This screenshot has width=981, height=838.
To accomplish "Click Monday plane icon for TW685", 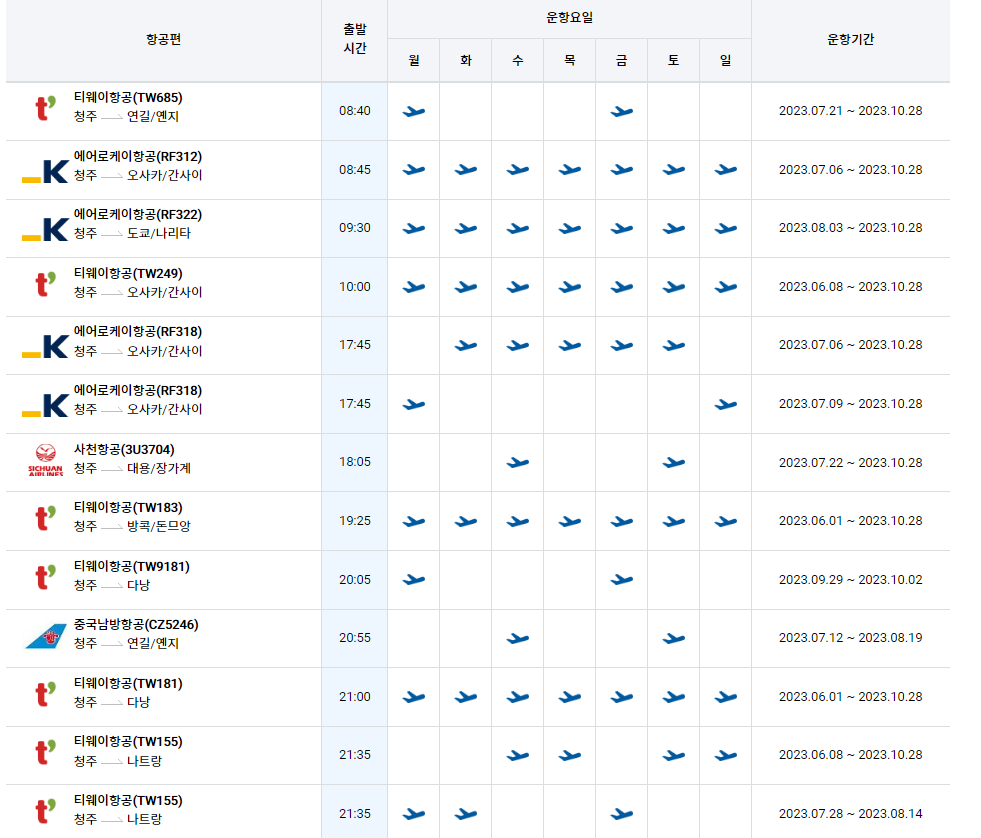I will point(414,111).
